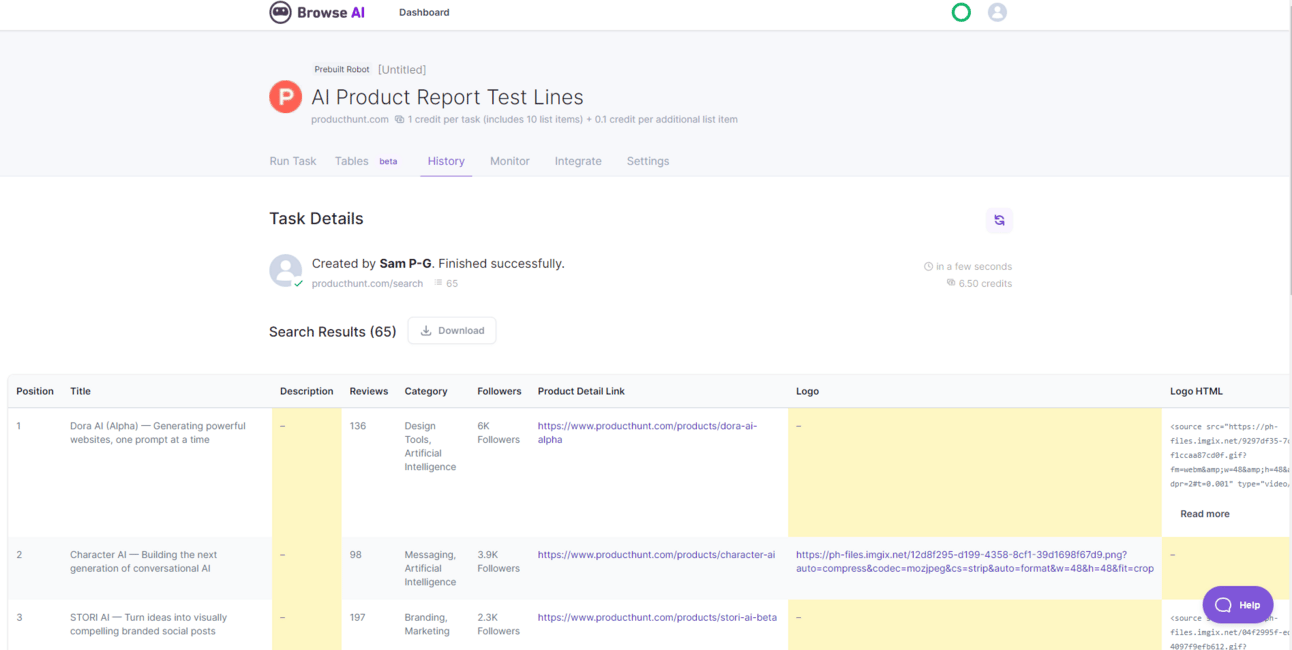The width and height of the screenshot is (1292, 650).
Task: Click the Product Hunt robot logo
Action: pyautogui.click(x=285, y=97)
